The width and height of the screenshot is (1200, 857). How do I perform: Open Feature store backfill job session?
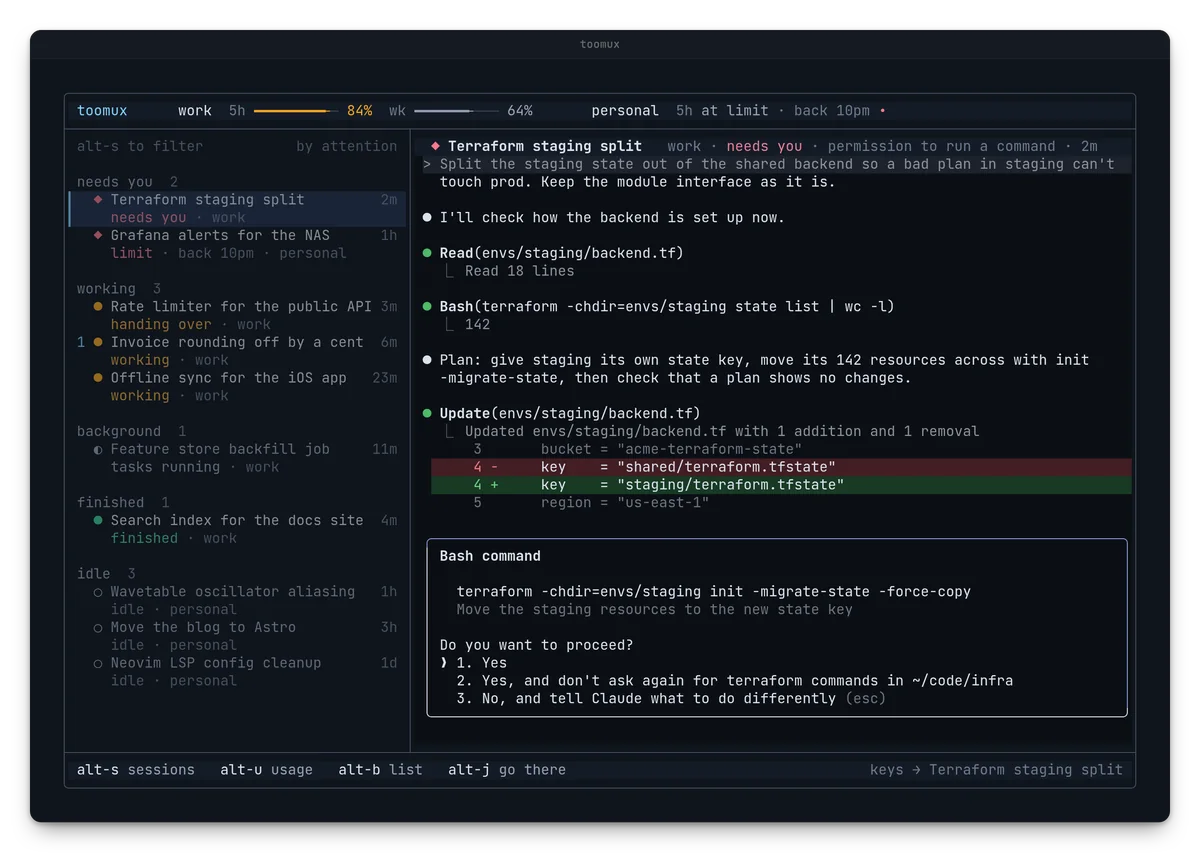pos(237,458)
